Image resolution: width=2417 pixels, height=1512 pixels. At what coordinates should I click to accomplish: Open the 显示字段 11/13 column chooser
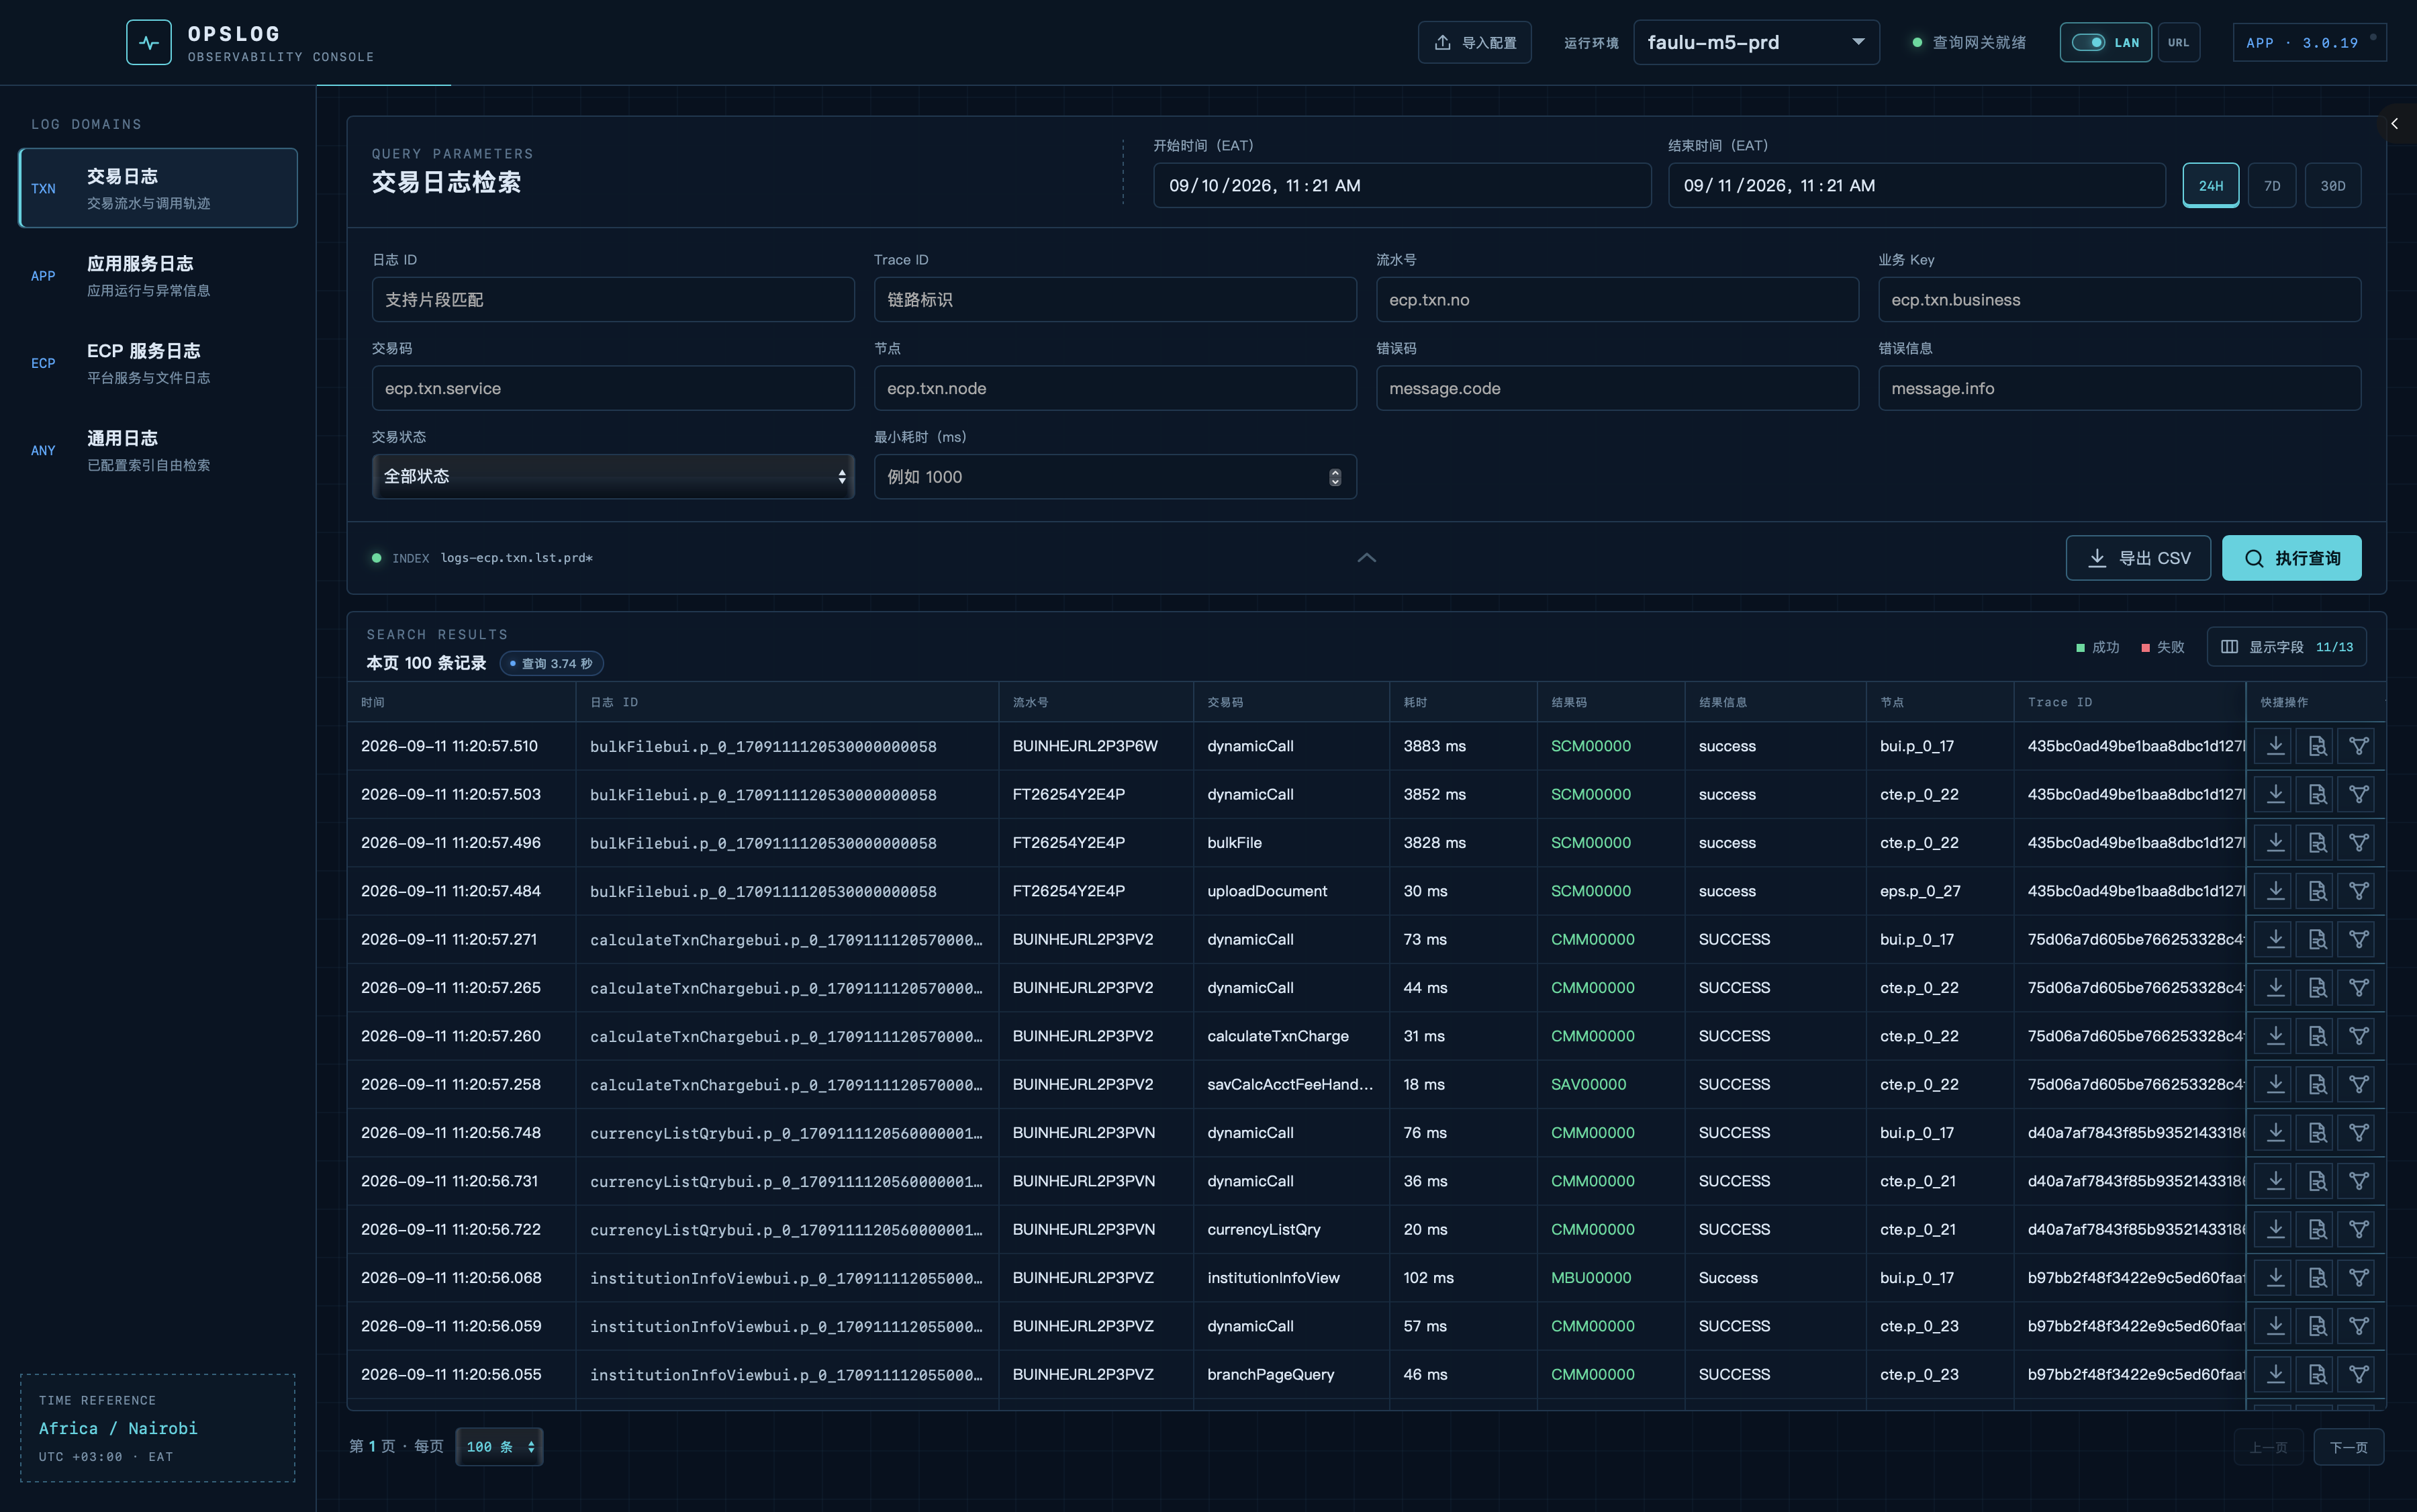[x=2286, y=647]
